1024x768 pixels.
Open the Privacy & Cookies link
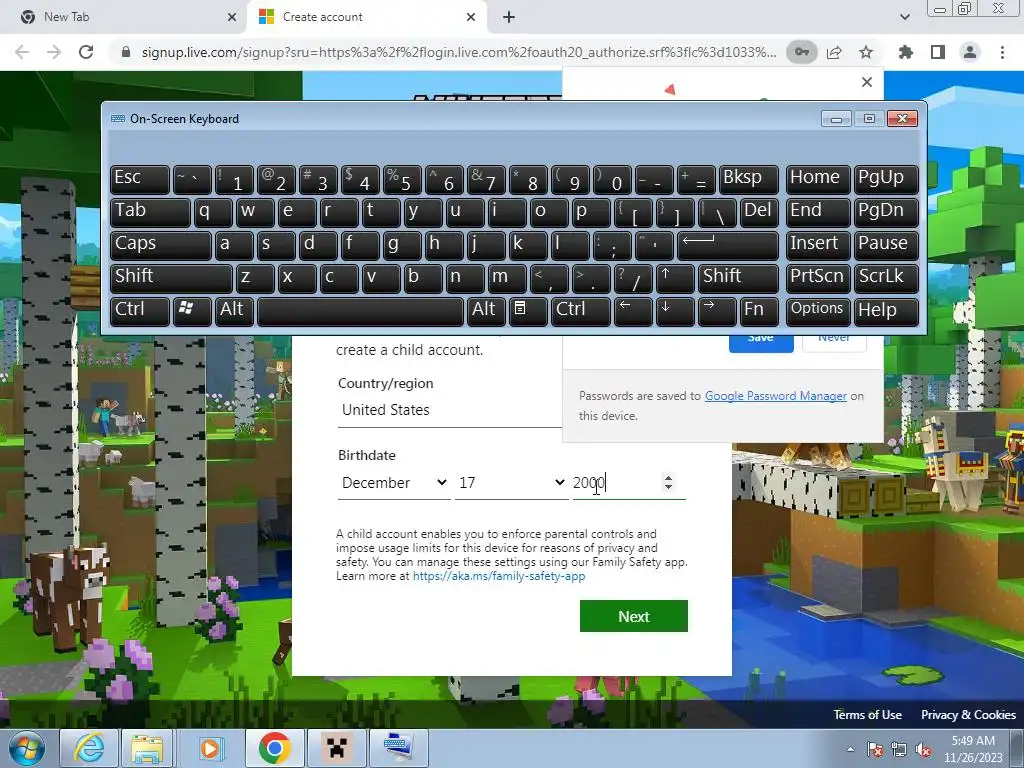pos(968,714)
